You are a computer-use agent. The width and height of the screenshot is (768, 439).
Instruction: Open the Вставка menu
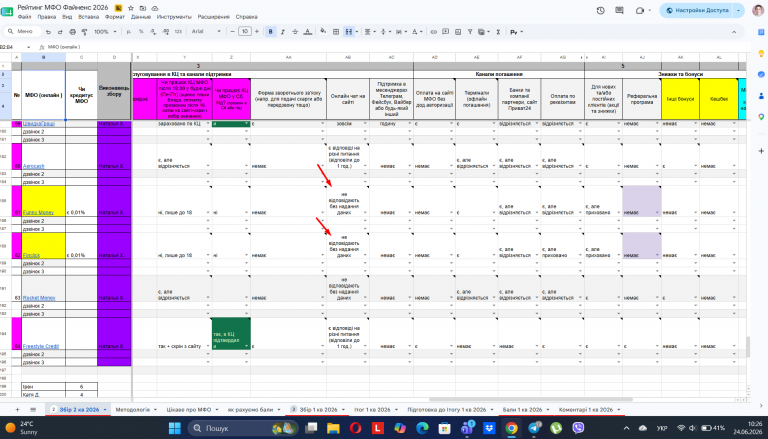(89, 17)
